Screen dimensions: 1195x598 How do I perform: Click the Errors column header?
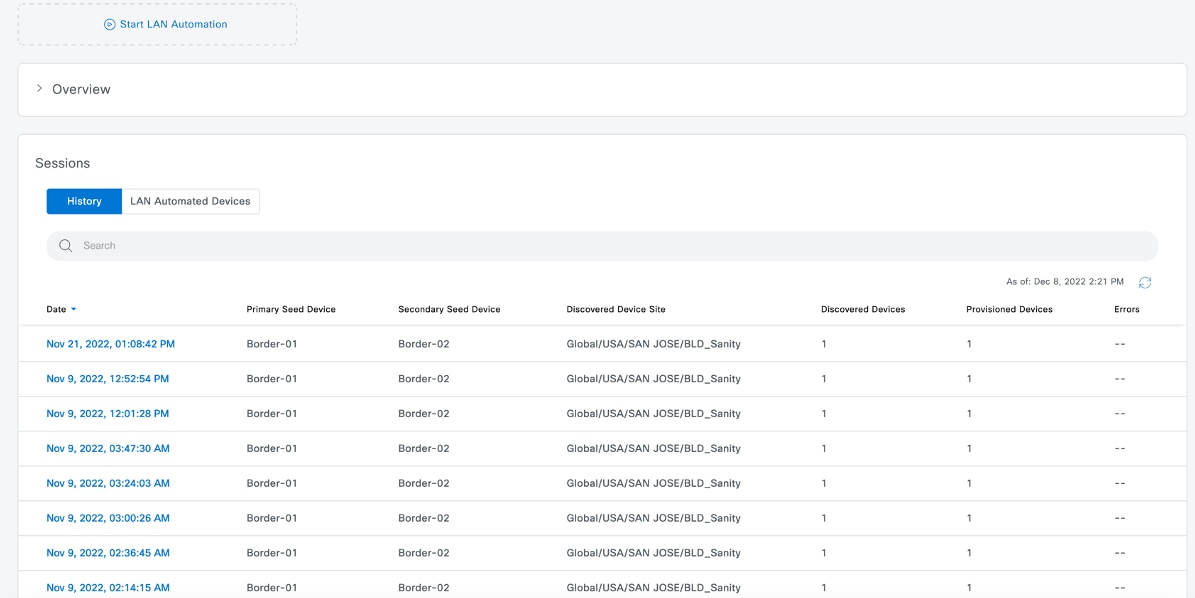tap(1126, 309)
